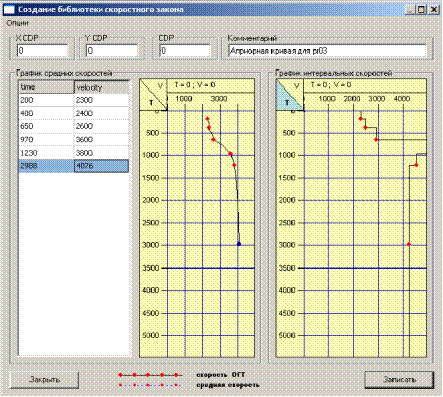
Task: Select time cell 650
Action: 46,126
